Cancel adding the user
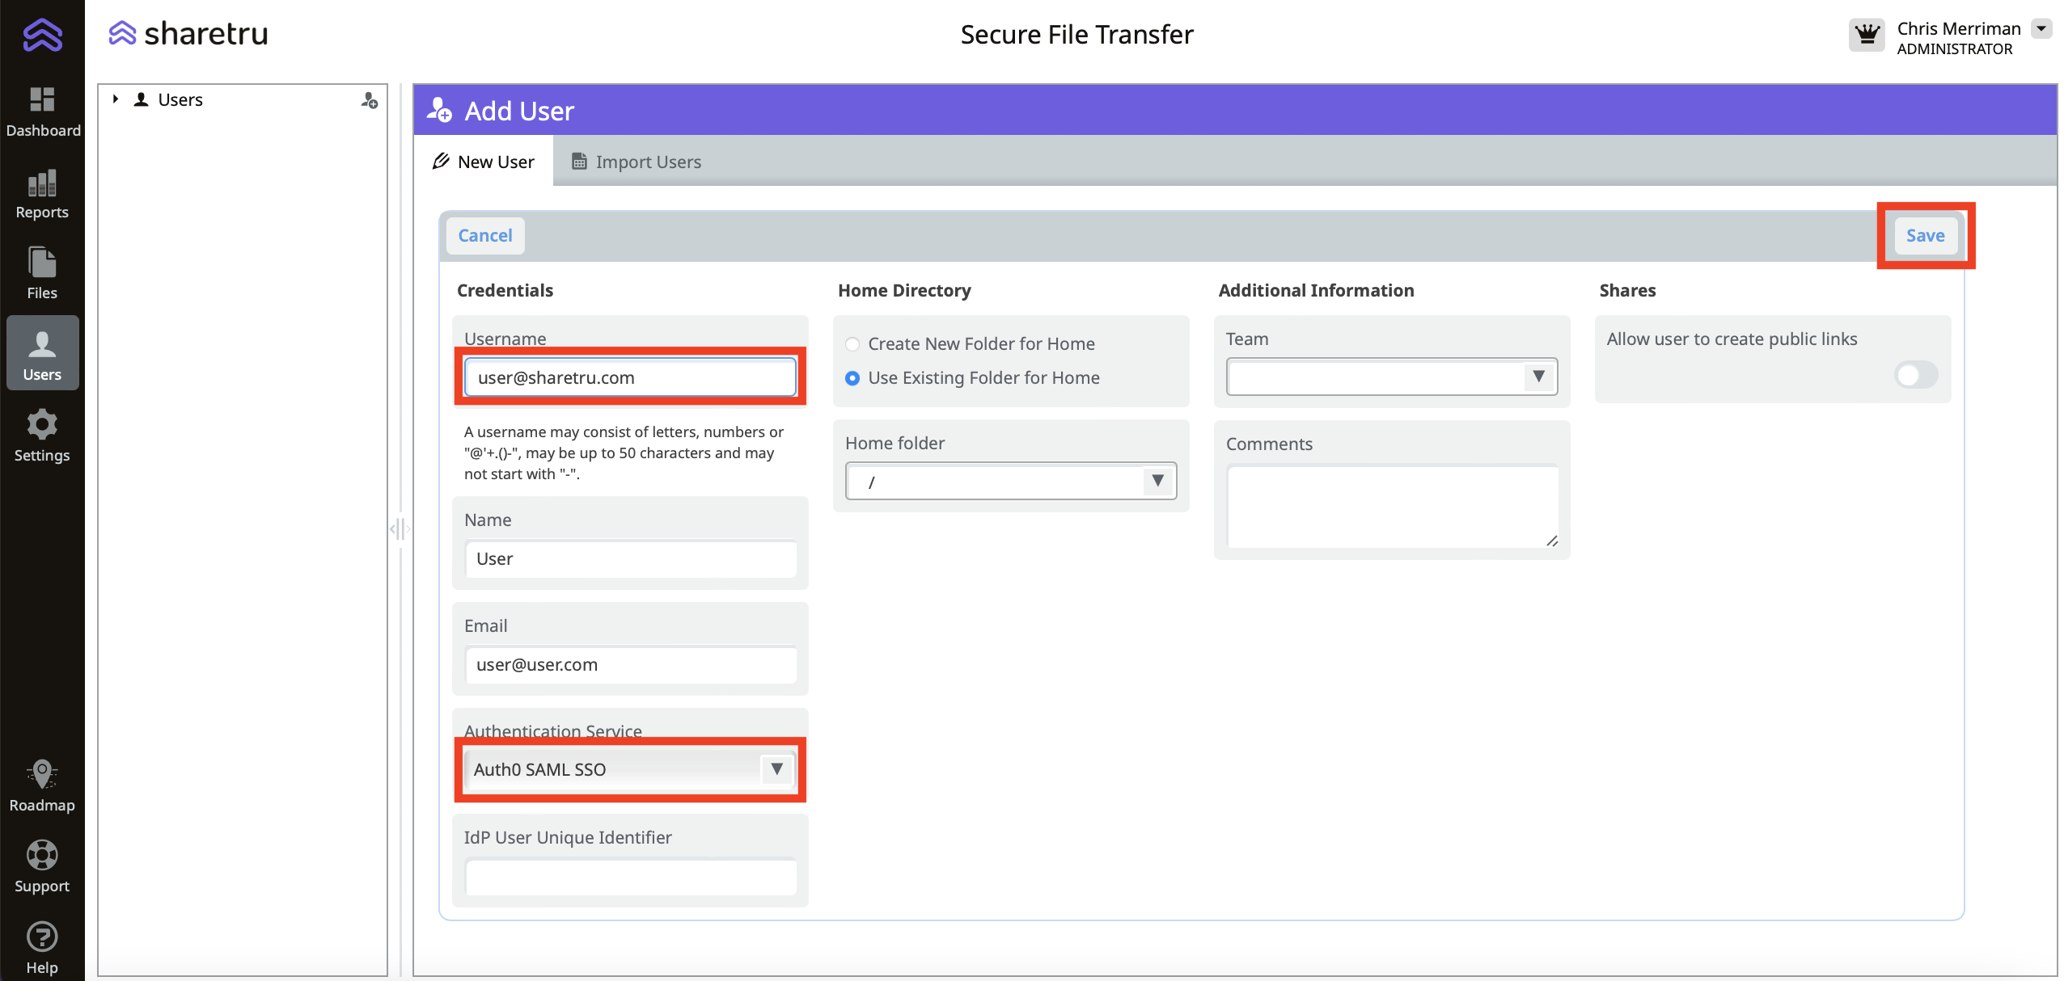The height and width of the screenshot is (981, 2064). (x=485, y=235)
